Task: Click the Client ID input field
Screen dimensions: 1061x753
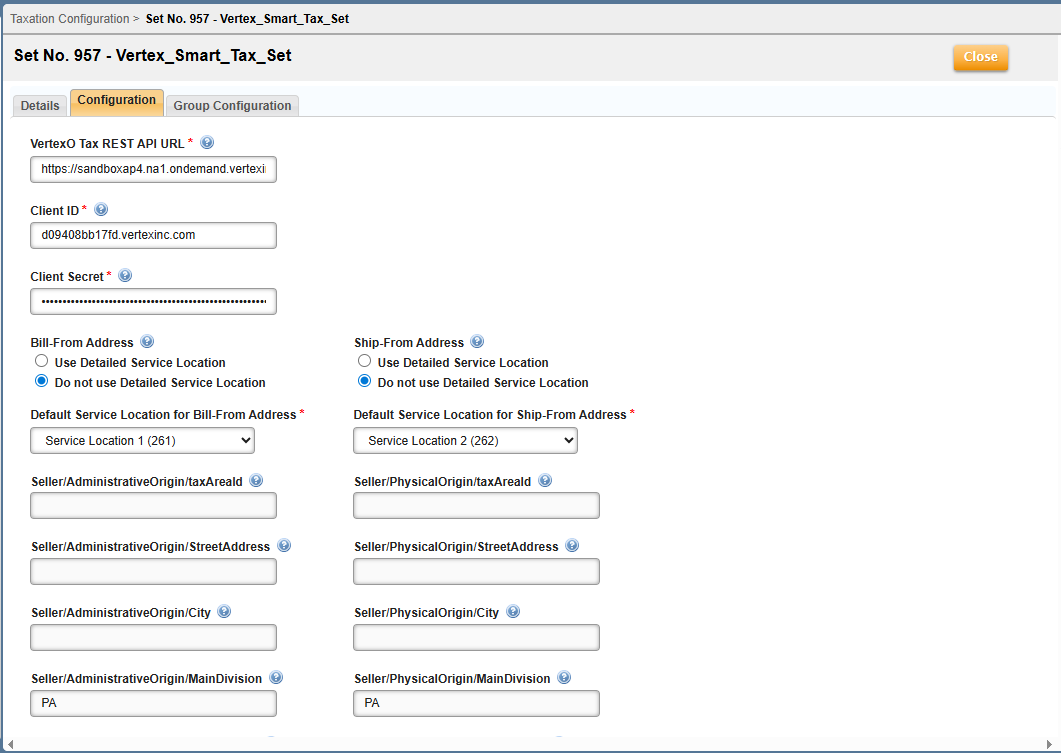Action: coord(154,235)
